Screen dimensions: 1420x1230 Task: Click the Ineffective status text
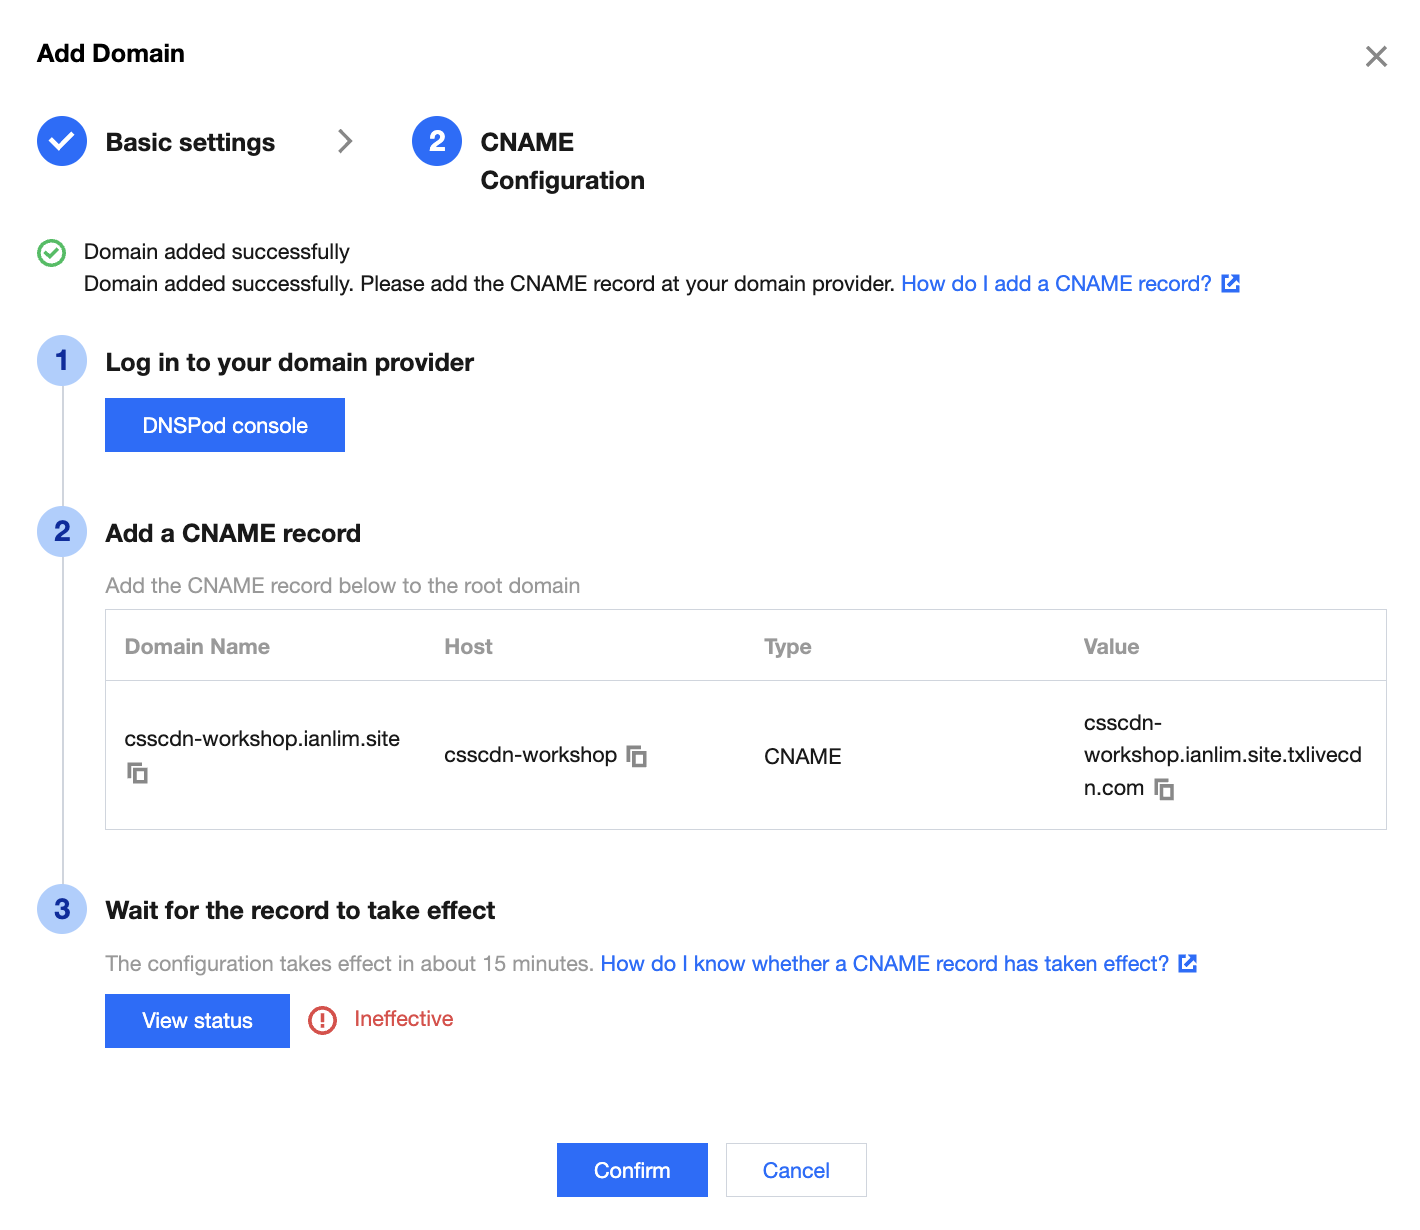pyautogui.click(x=404, y=1019)
